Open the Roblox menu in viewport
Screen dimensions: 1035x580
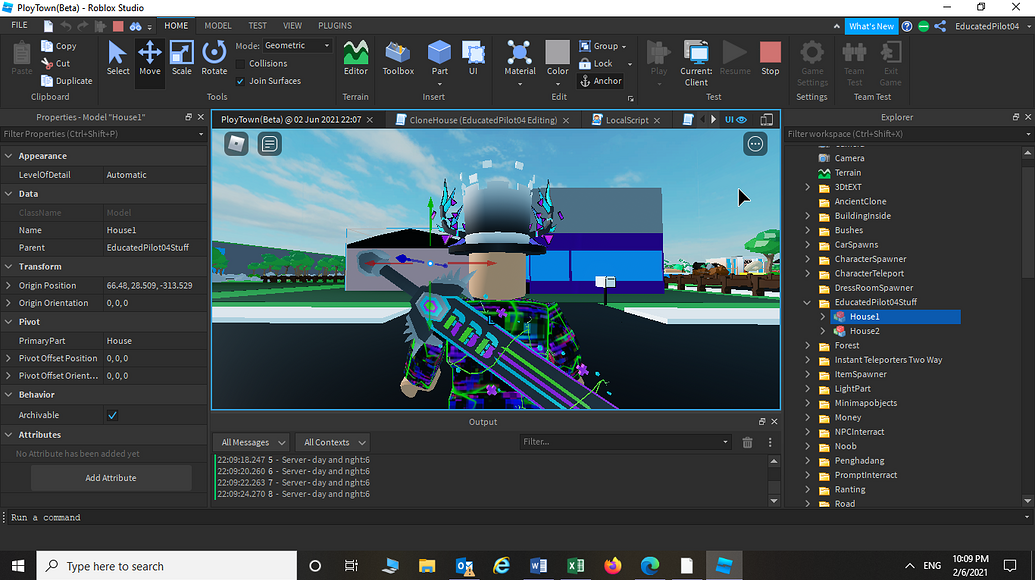tap(236, 144)
